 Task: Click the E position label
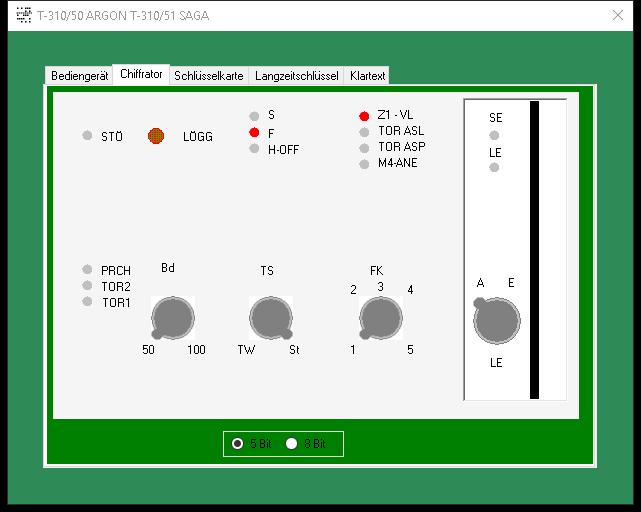tap(511, 283)
